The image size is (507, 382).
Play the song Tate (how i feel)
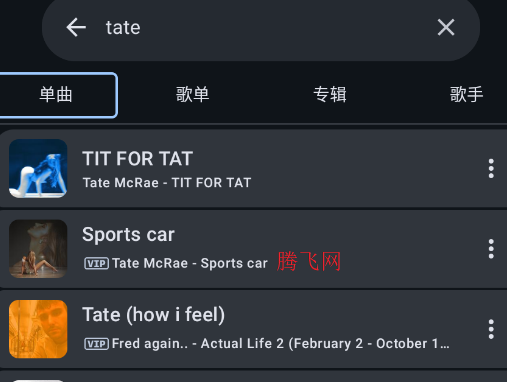(x=153, y=315)
